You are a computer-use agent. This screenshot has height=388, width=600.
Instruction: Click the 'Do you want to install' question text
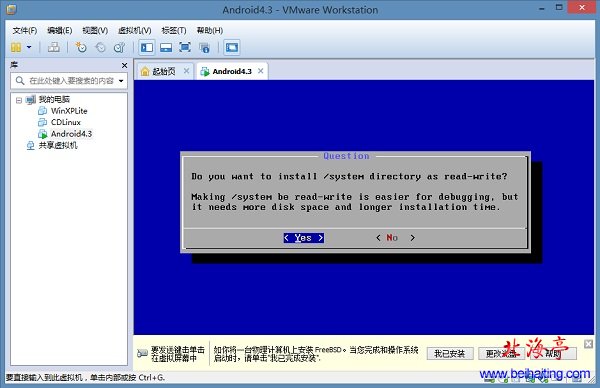349,176
